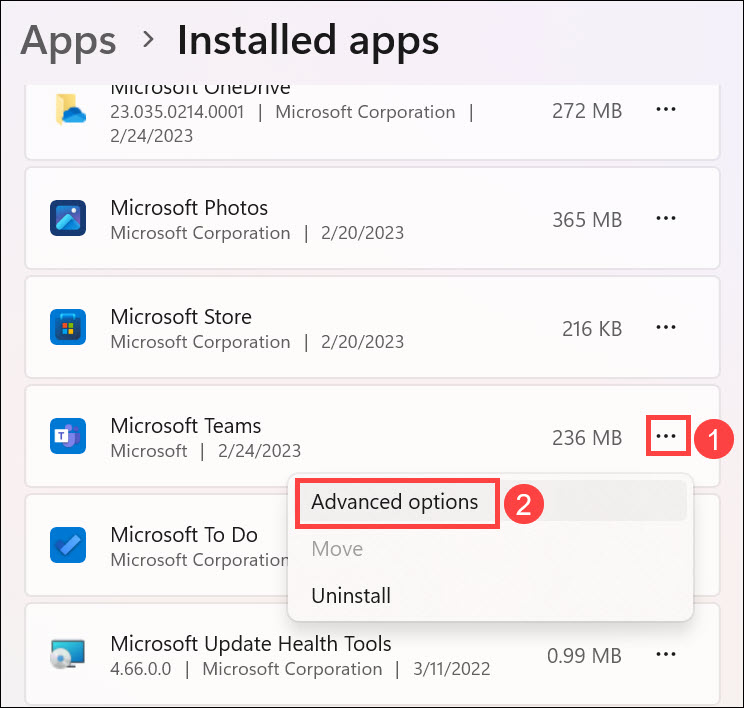Click the Microsoft Teams app icon
The image size is (744, 708).
68,436
